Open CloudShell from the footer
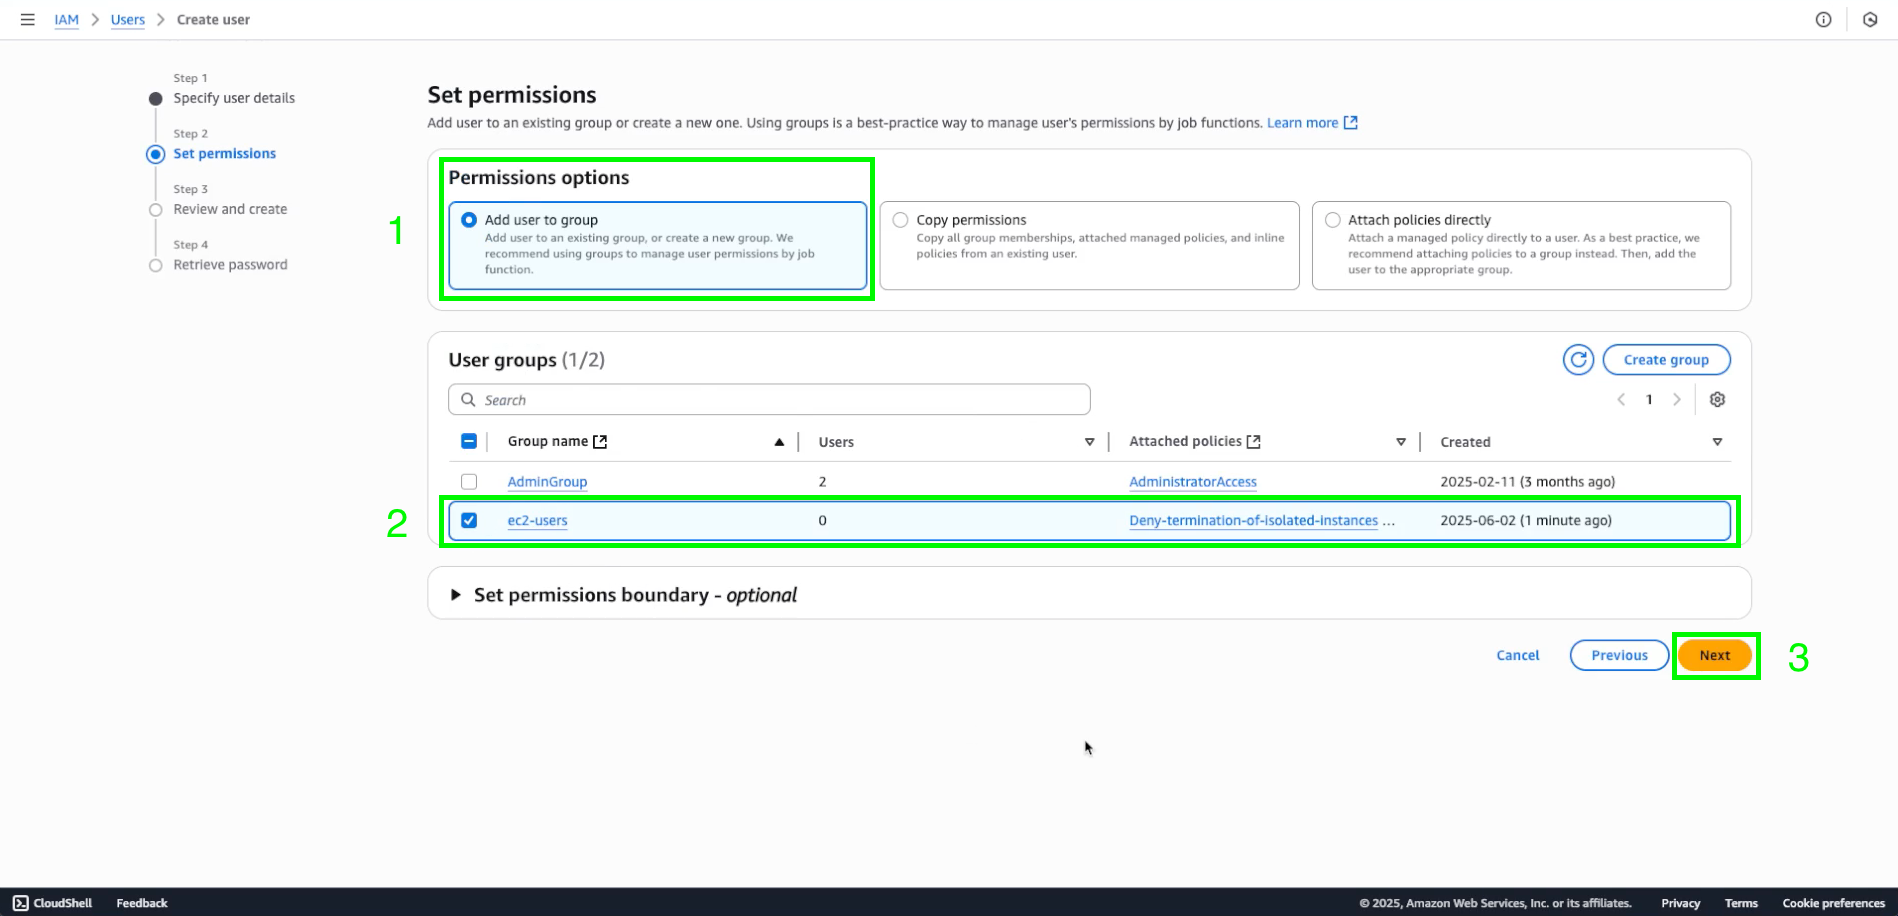Image resolution: width=1898 pixels, height=916 pixels. coord(52,903)
